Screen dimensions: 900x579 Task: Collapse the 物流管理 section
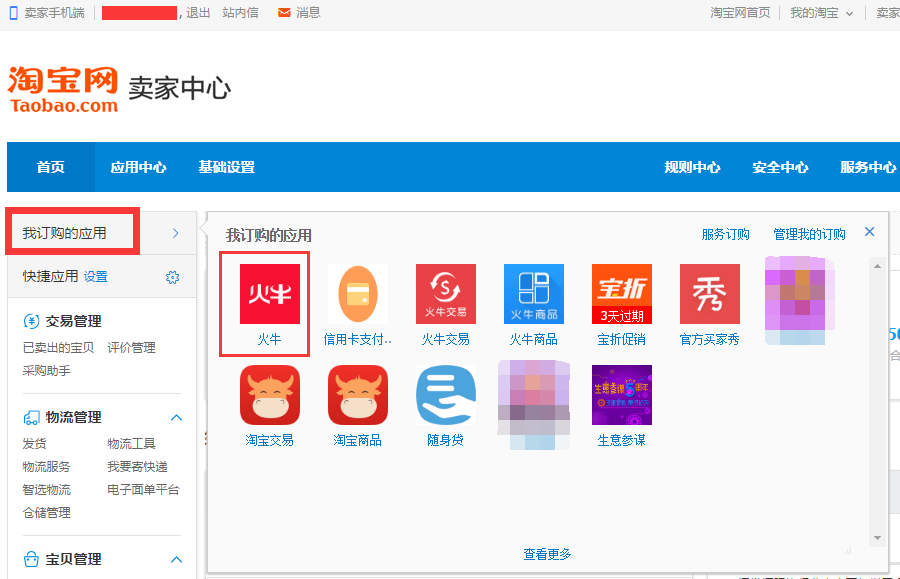point(176,417)
